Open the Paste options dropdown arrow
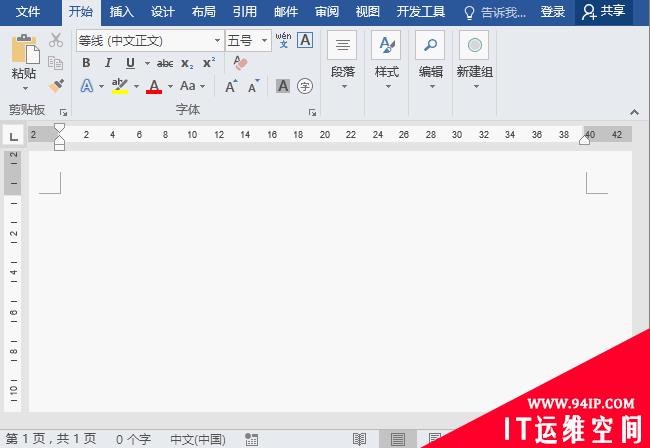Screen dimensions: 650x448 pos(25,88)
